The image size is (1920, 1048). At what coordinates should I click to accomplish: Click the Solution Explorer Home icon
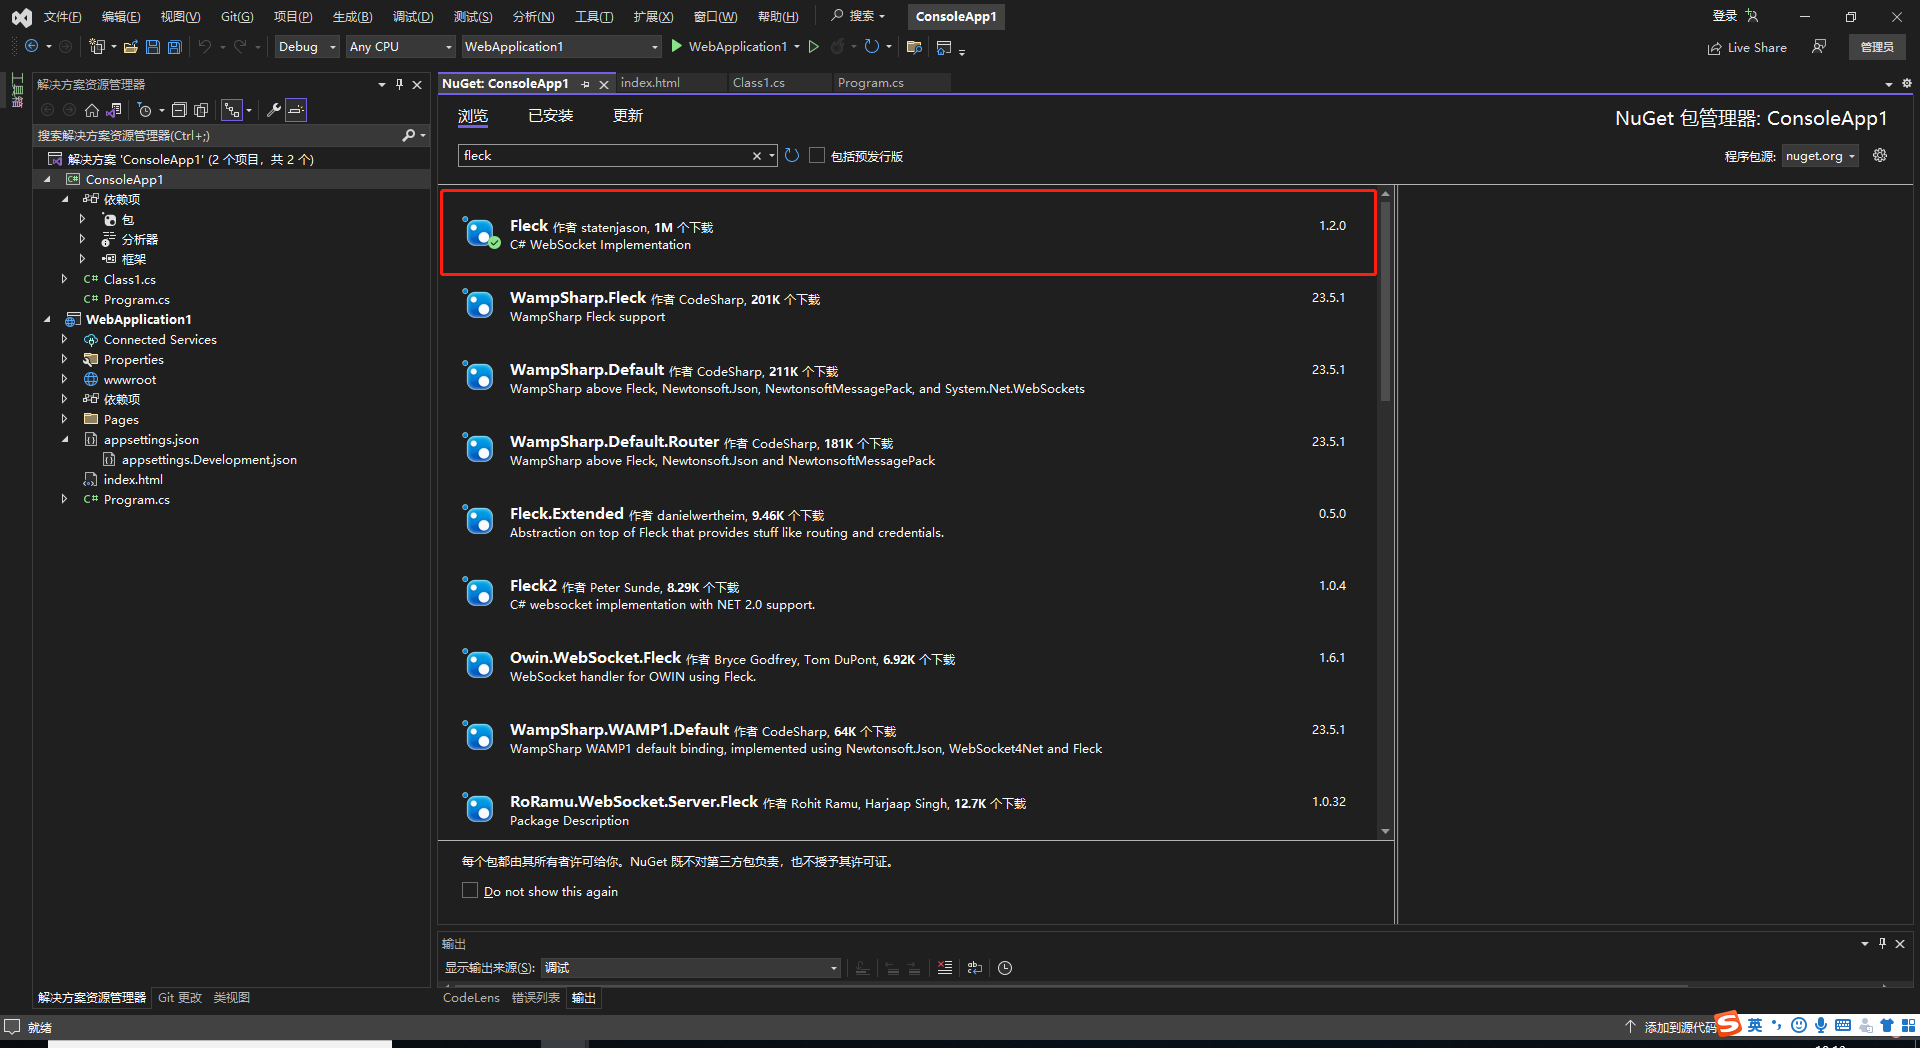pyautogui.click(x=92, y=110)
